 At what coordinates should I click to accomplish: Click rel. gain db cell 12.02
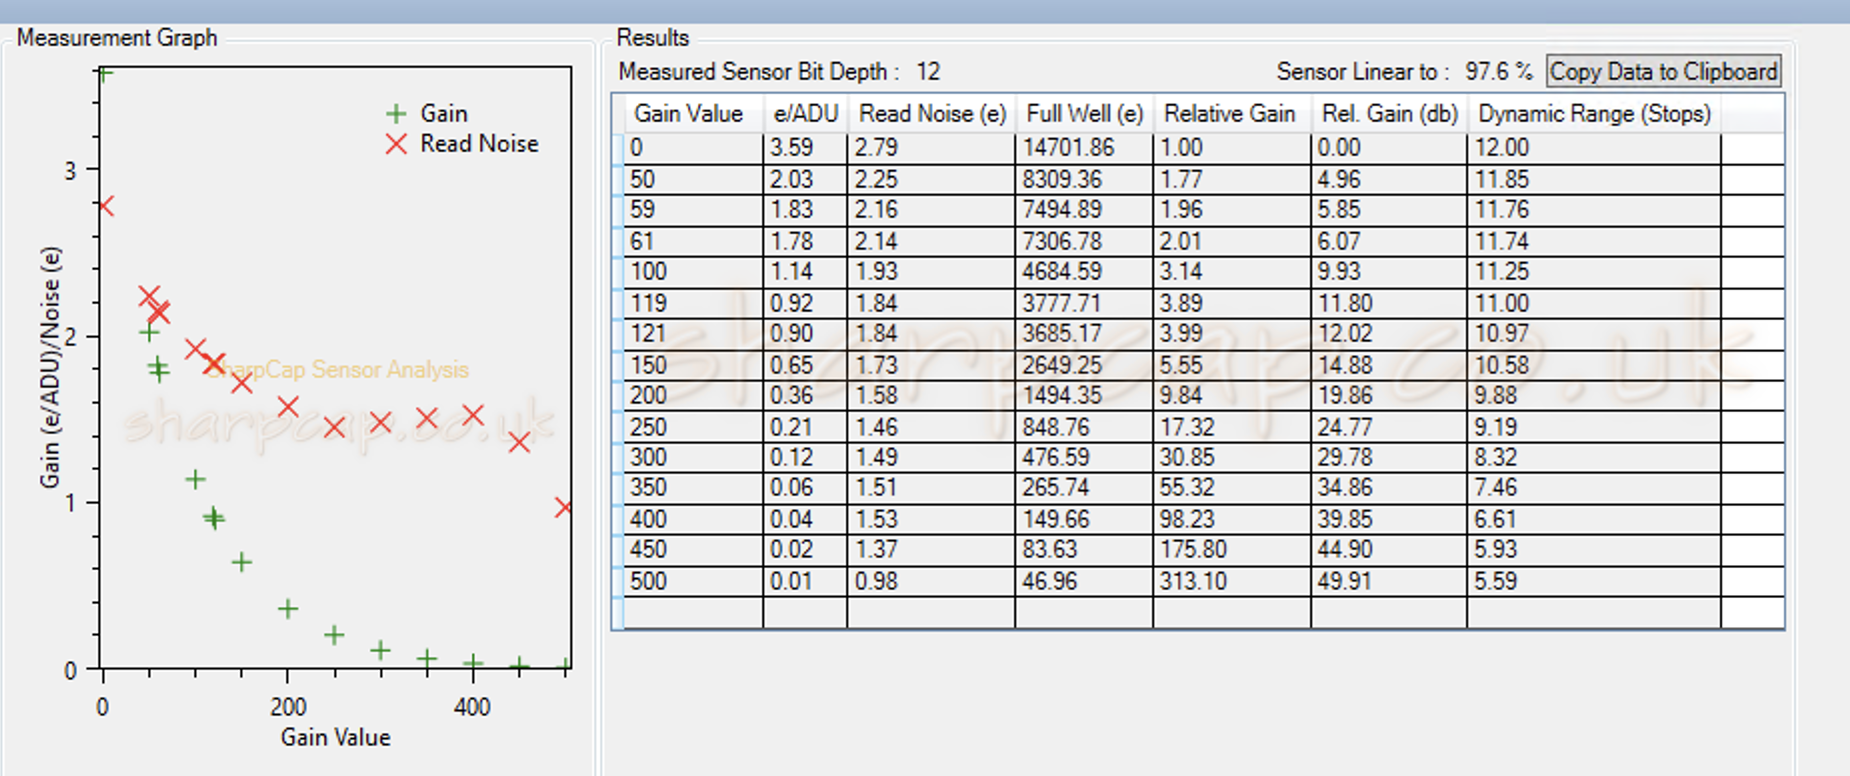coord(1389,334)
